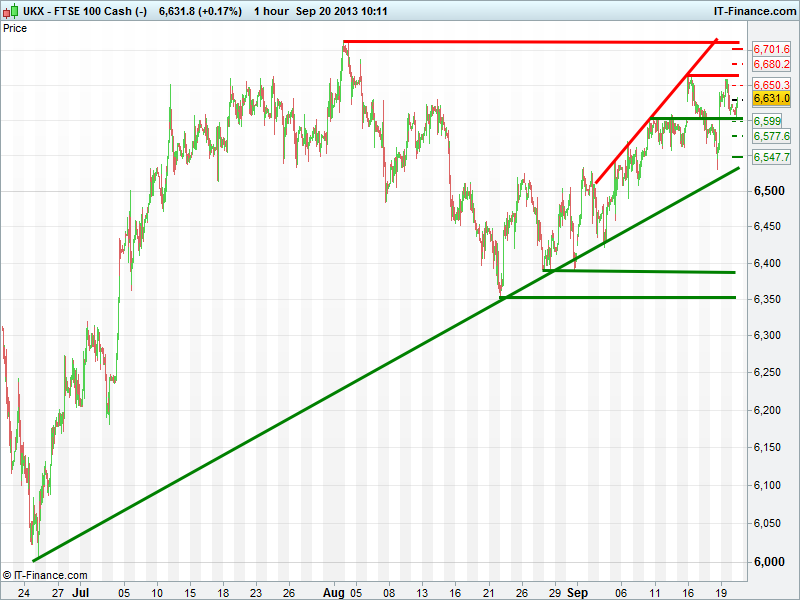
Task: Click the 6,350 price axis value
Action: 769,299
